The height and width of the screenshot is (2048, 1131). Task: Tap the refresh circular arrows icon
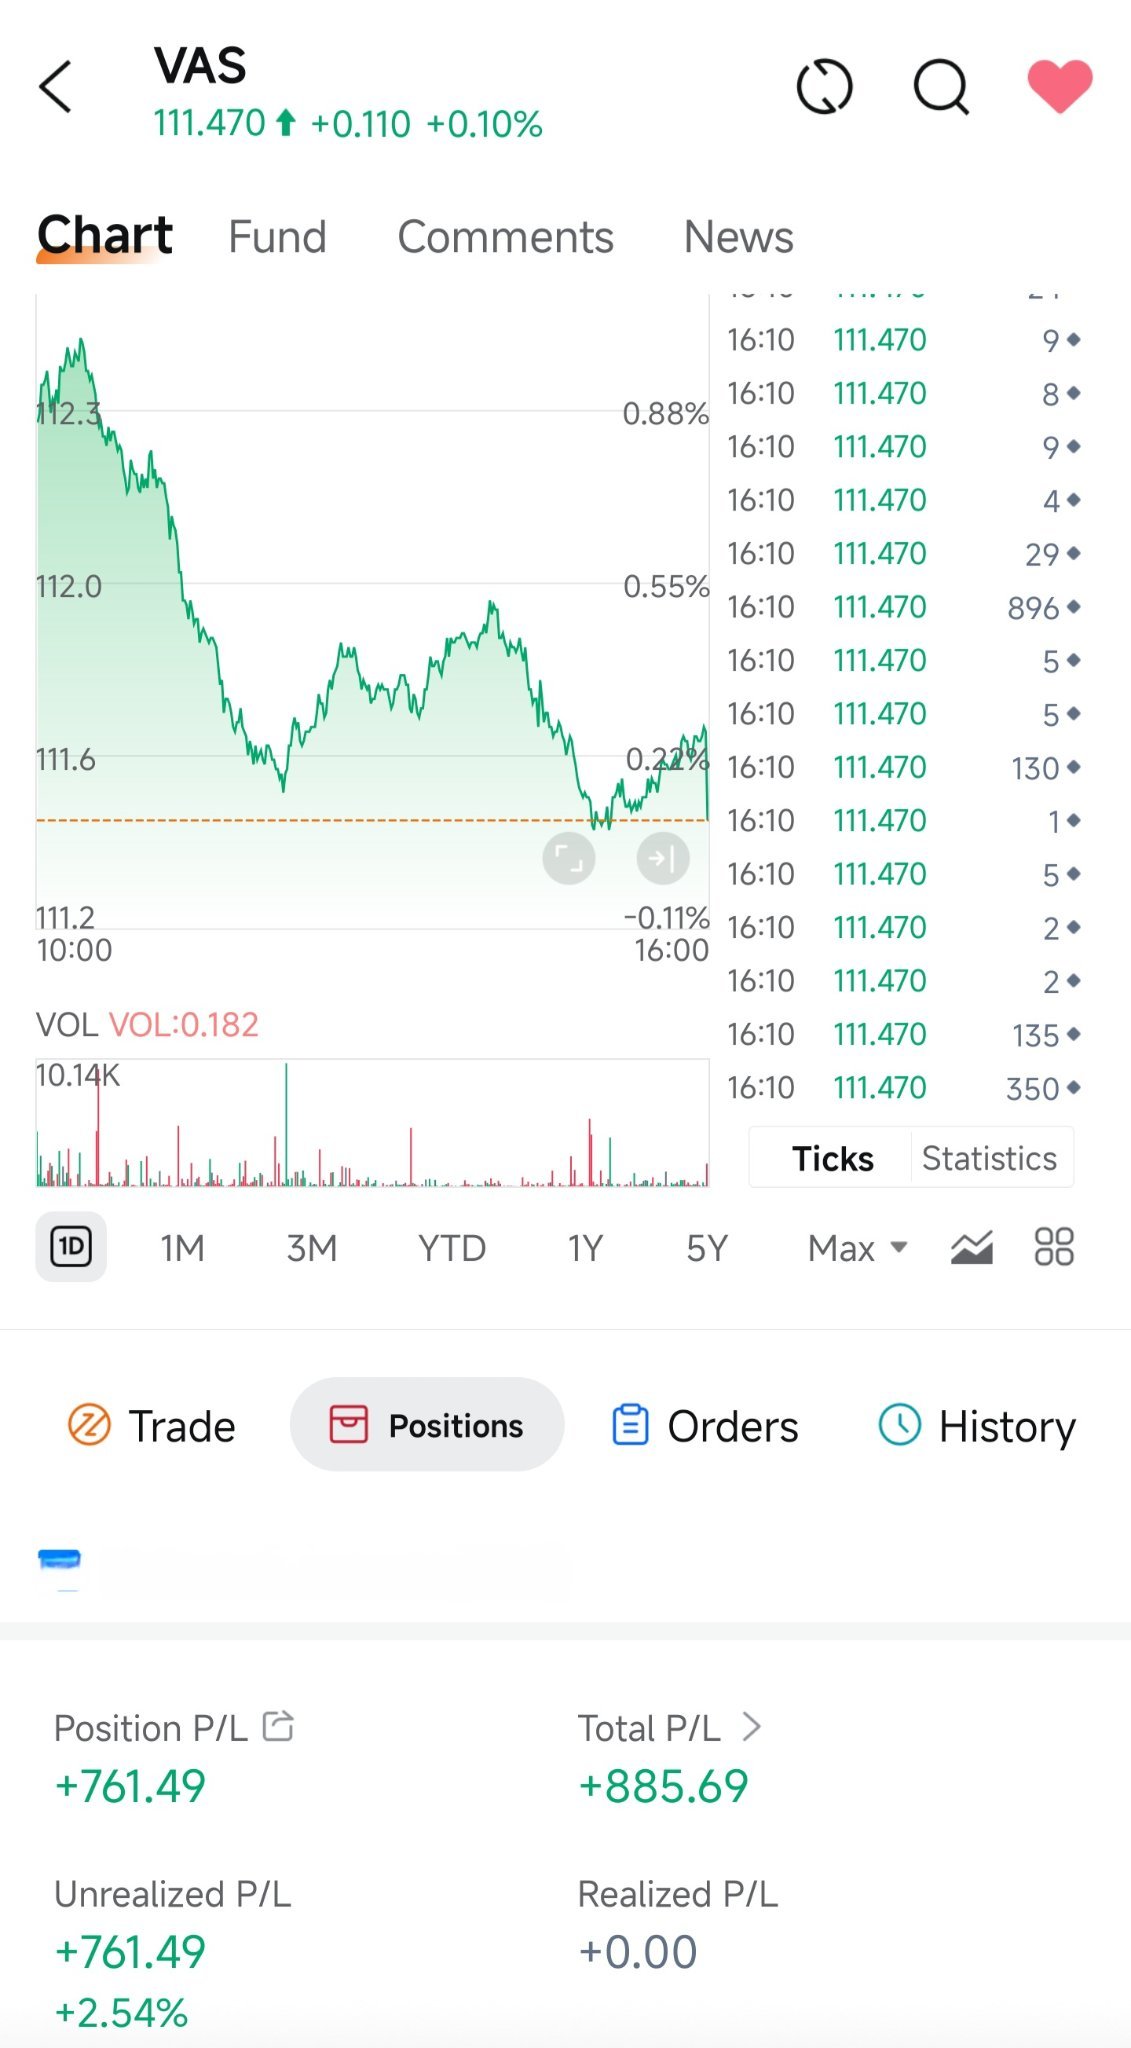coord(824,87)
